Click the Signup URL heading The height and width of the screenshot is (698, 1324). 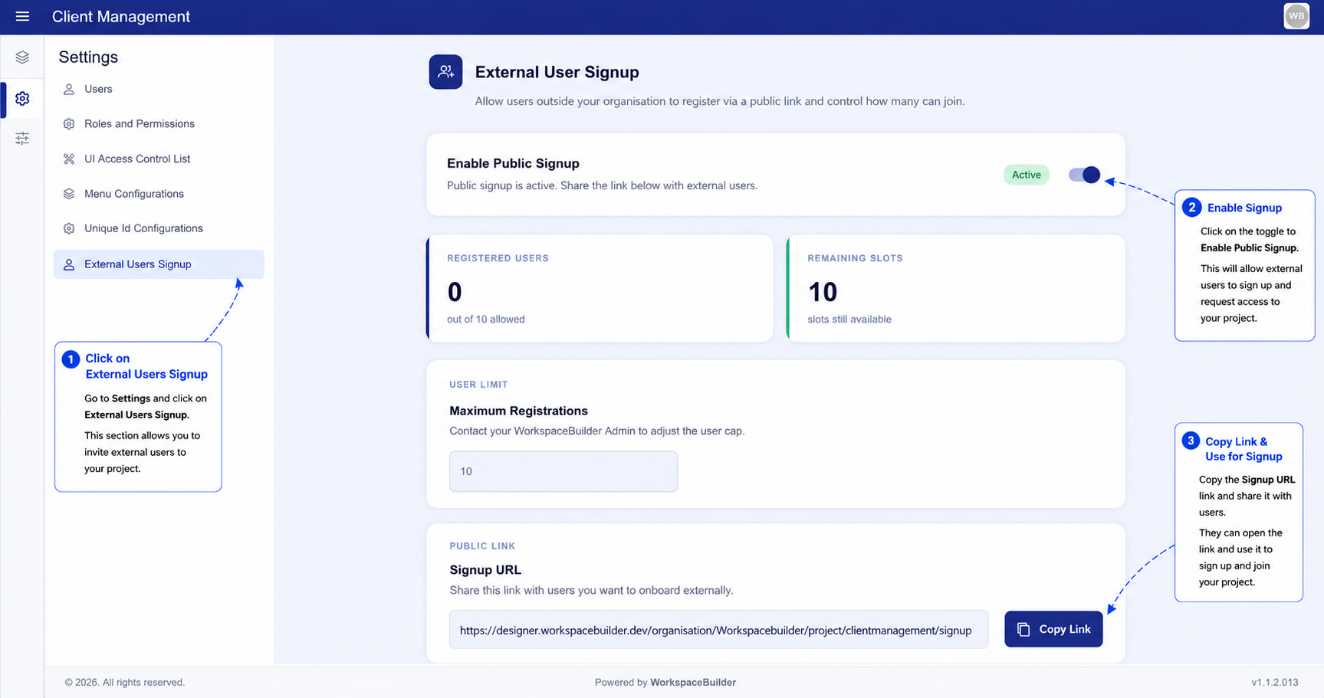tap(486, 570)
